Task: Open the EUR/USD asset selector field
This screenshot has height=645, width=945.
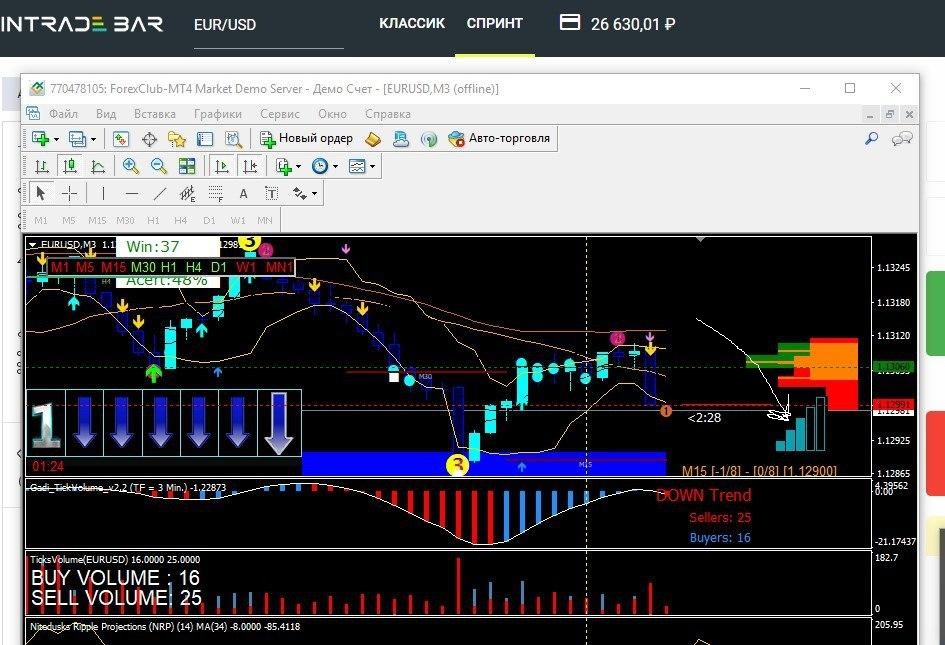Action: tap(268, 25)
